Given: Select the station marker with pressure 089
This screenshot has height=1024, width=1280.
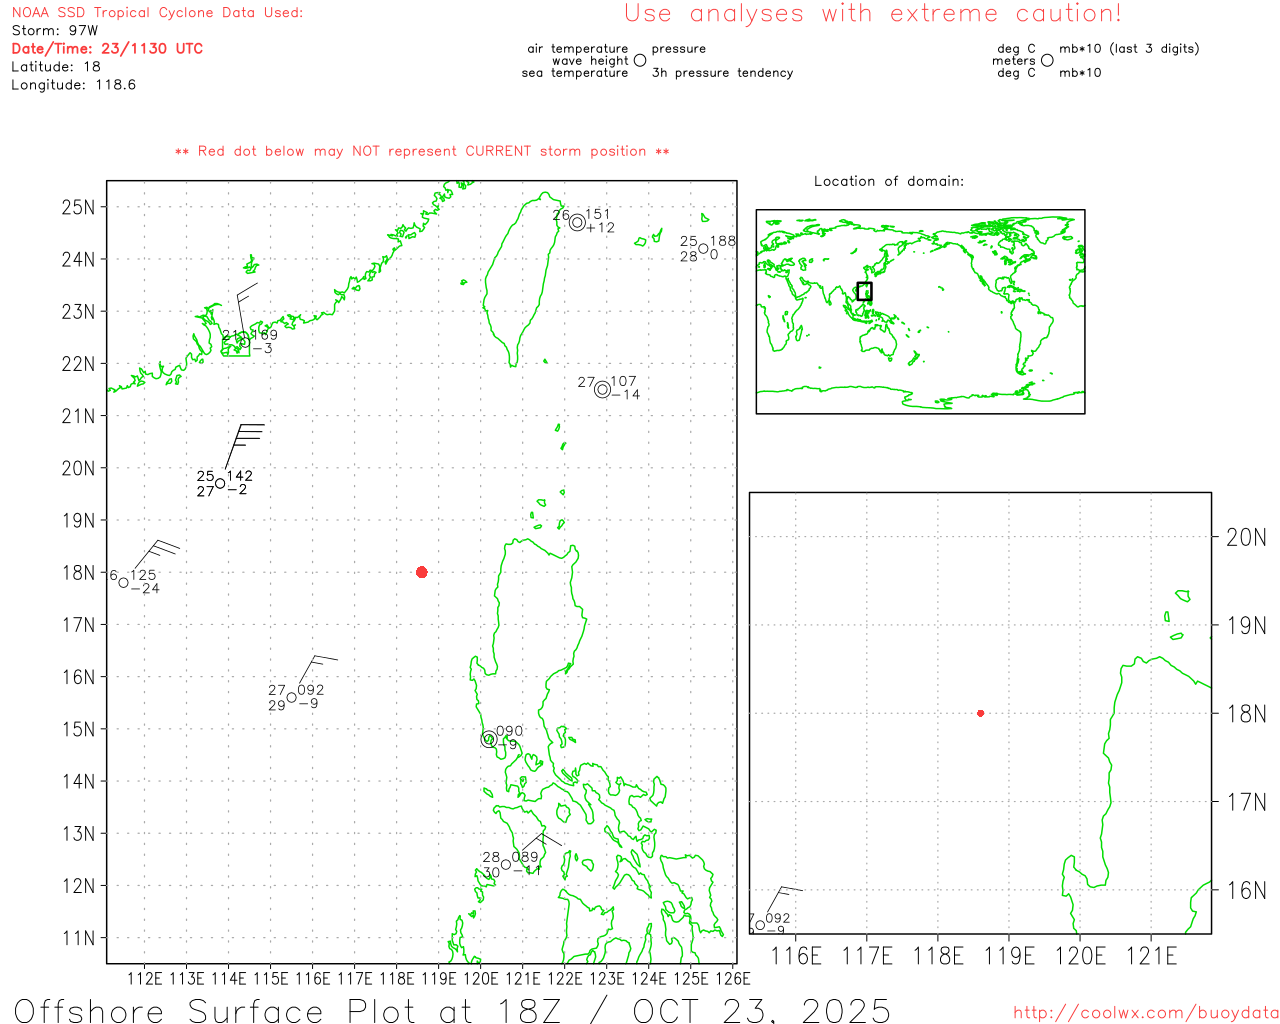Looking at the screenshot, I should (506, 865).
